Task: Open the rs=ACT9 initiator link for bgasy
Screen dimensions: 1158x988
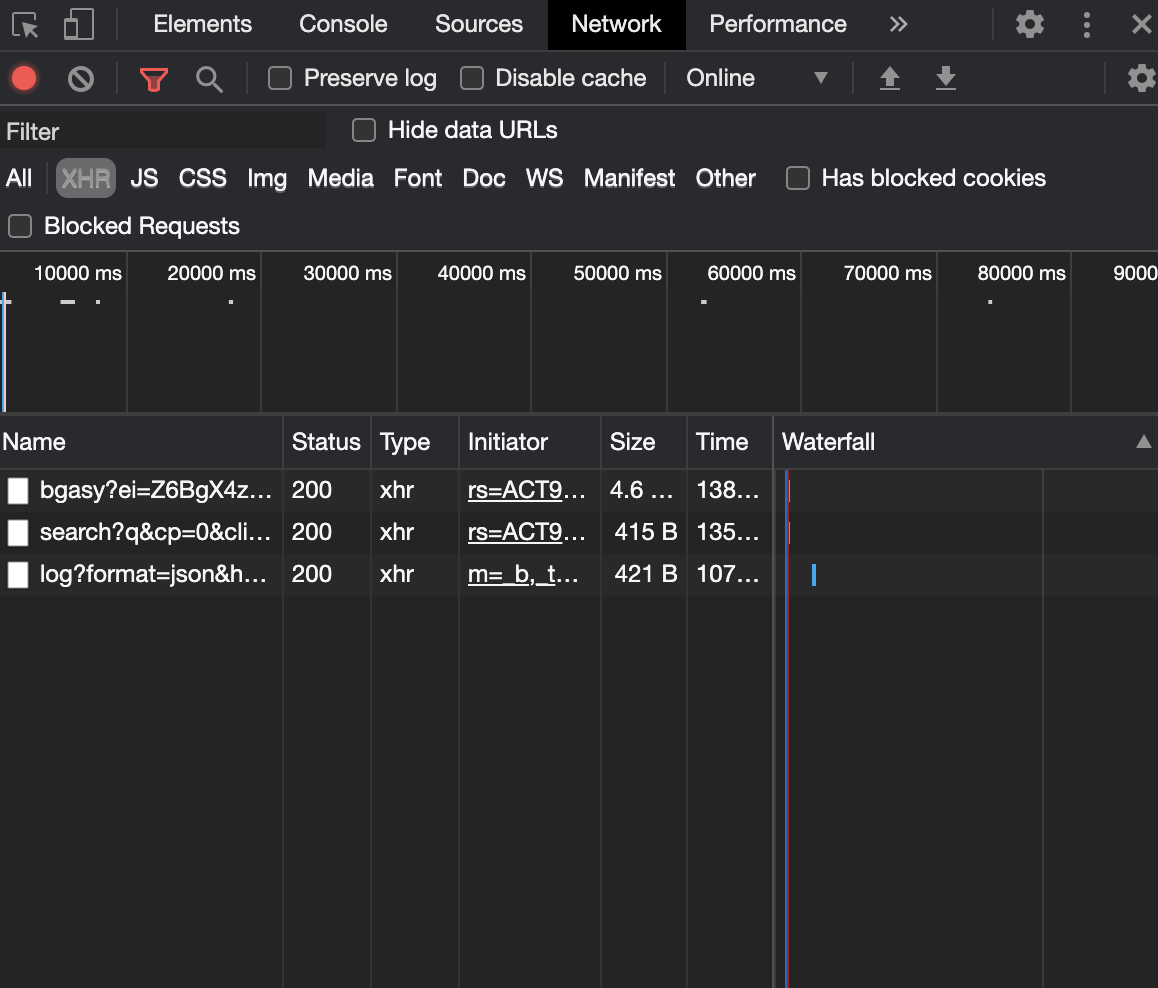Action: pyautogui.click(x=526, y=490)
